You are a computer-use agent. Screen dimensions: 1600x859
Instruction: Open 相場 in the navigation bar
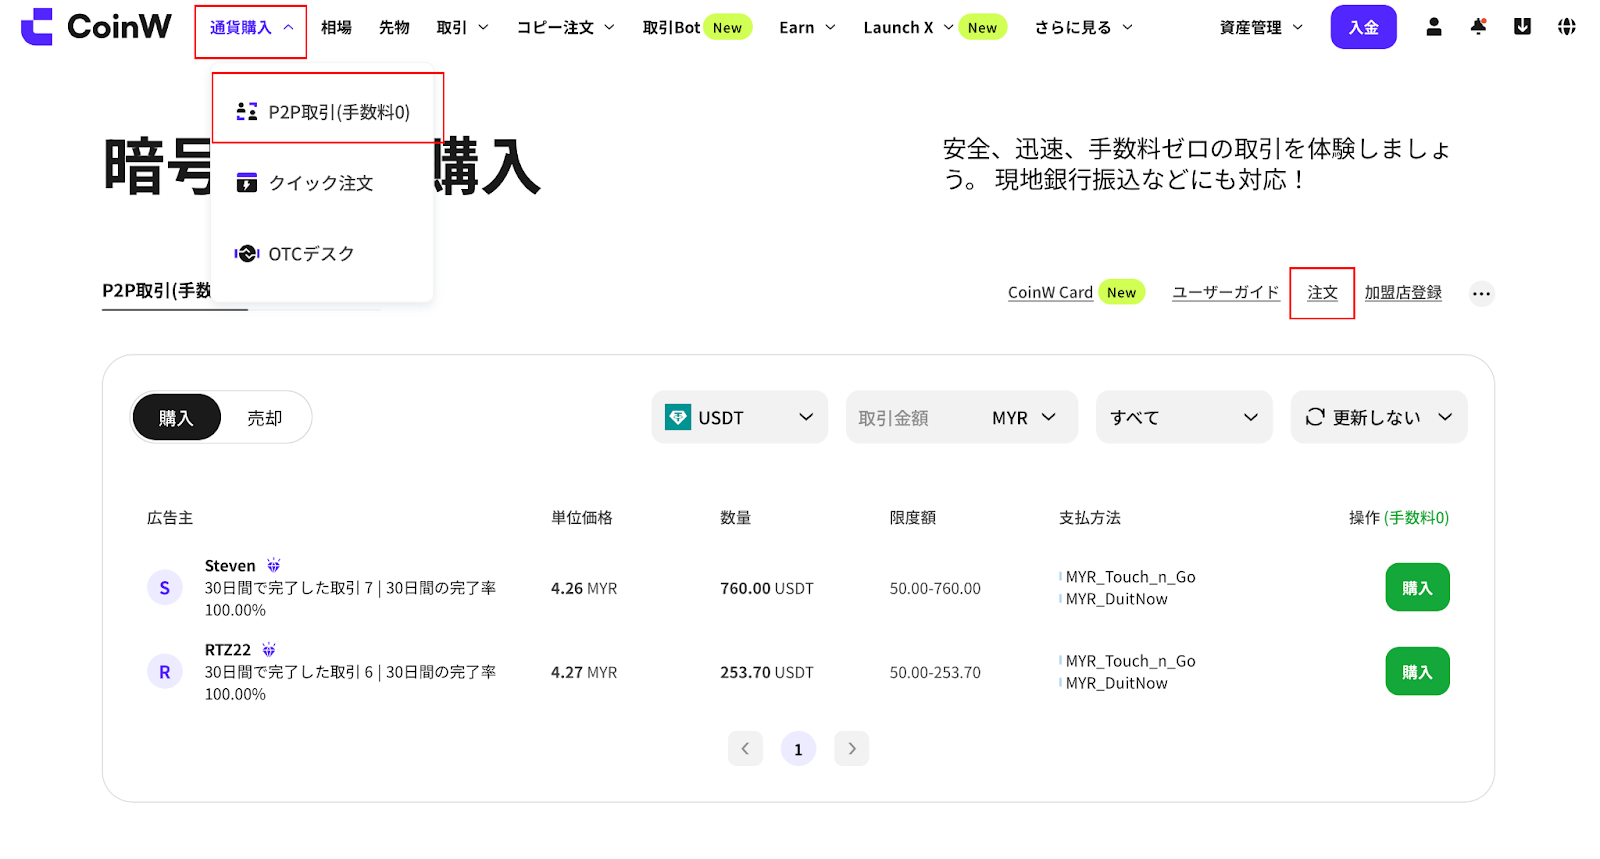[336, 28]
